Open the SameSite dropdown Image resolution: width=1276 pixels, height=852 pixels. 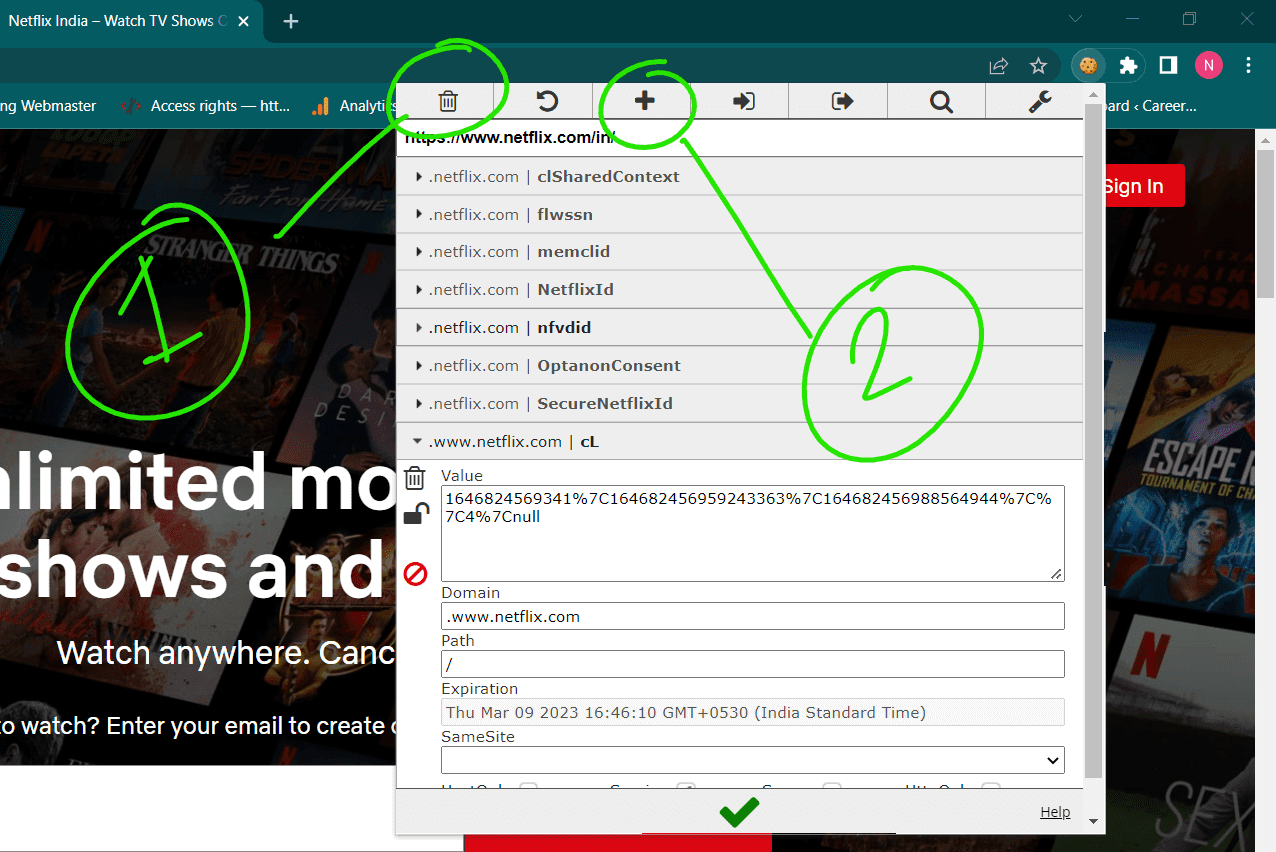(x=753, y=761)
